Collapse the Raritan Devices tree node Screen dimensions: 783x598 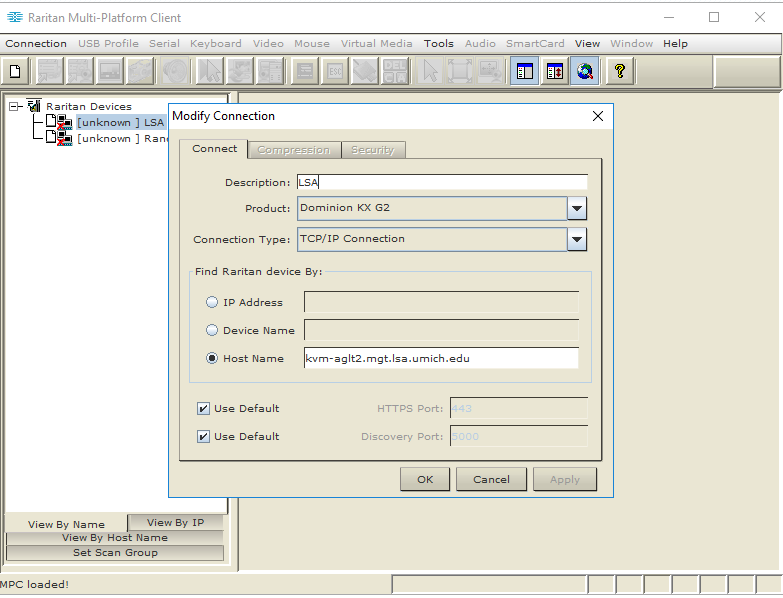point(13,106)
